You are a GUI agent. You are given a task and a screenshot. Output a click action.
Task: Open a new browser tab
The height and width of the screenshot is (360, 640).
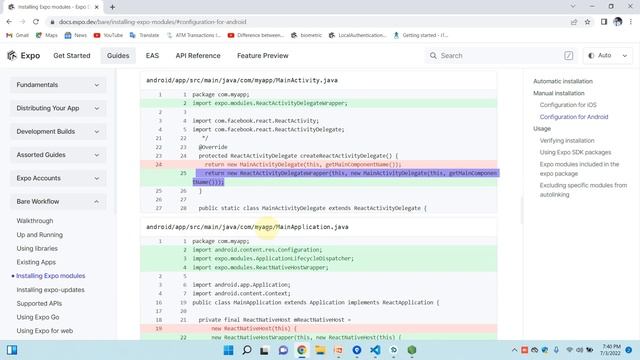112,7
